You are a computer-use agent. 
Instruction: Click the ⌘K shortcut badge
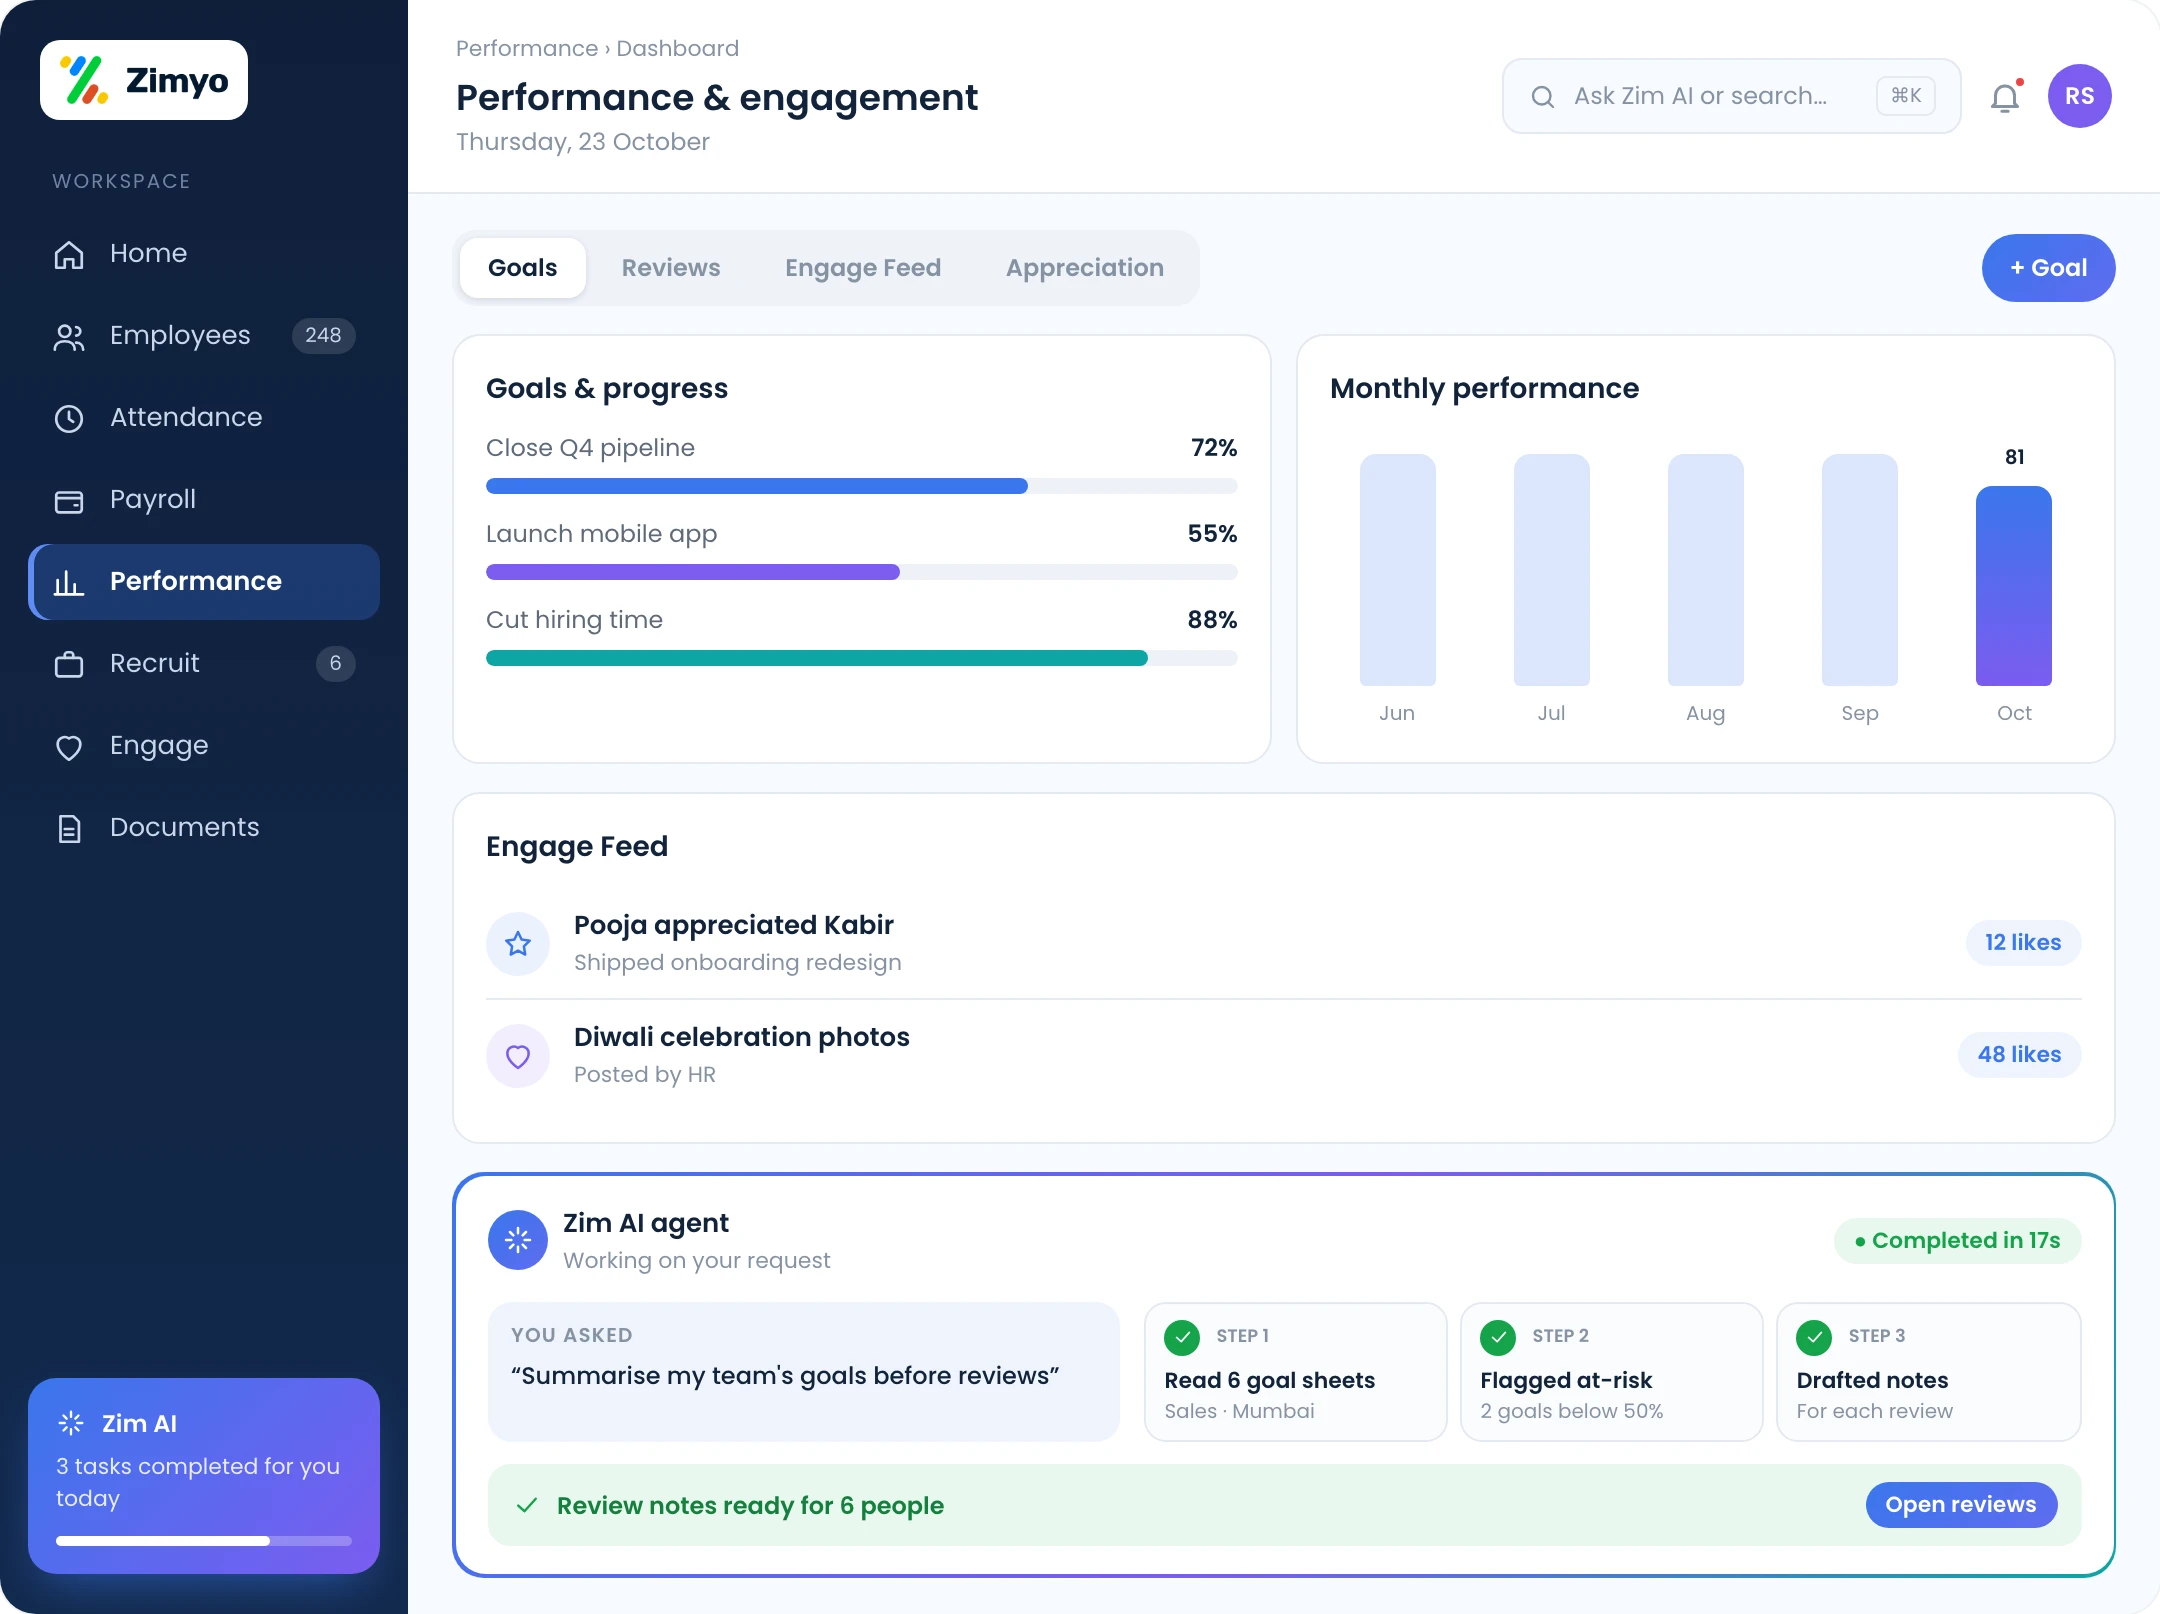1906,96
